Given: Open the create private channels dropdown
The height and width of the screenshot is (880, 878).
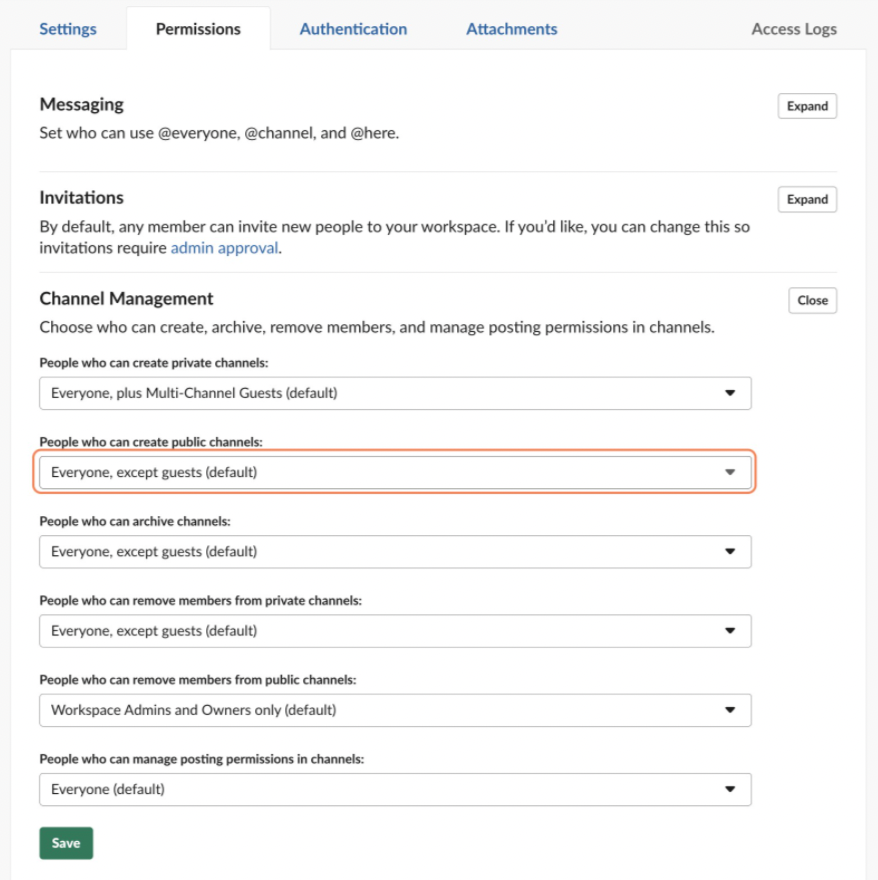Looking at the screenshot, I should point(395,393).
